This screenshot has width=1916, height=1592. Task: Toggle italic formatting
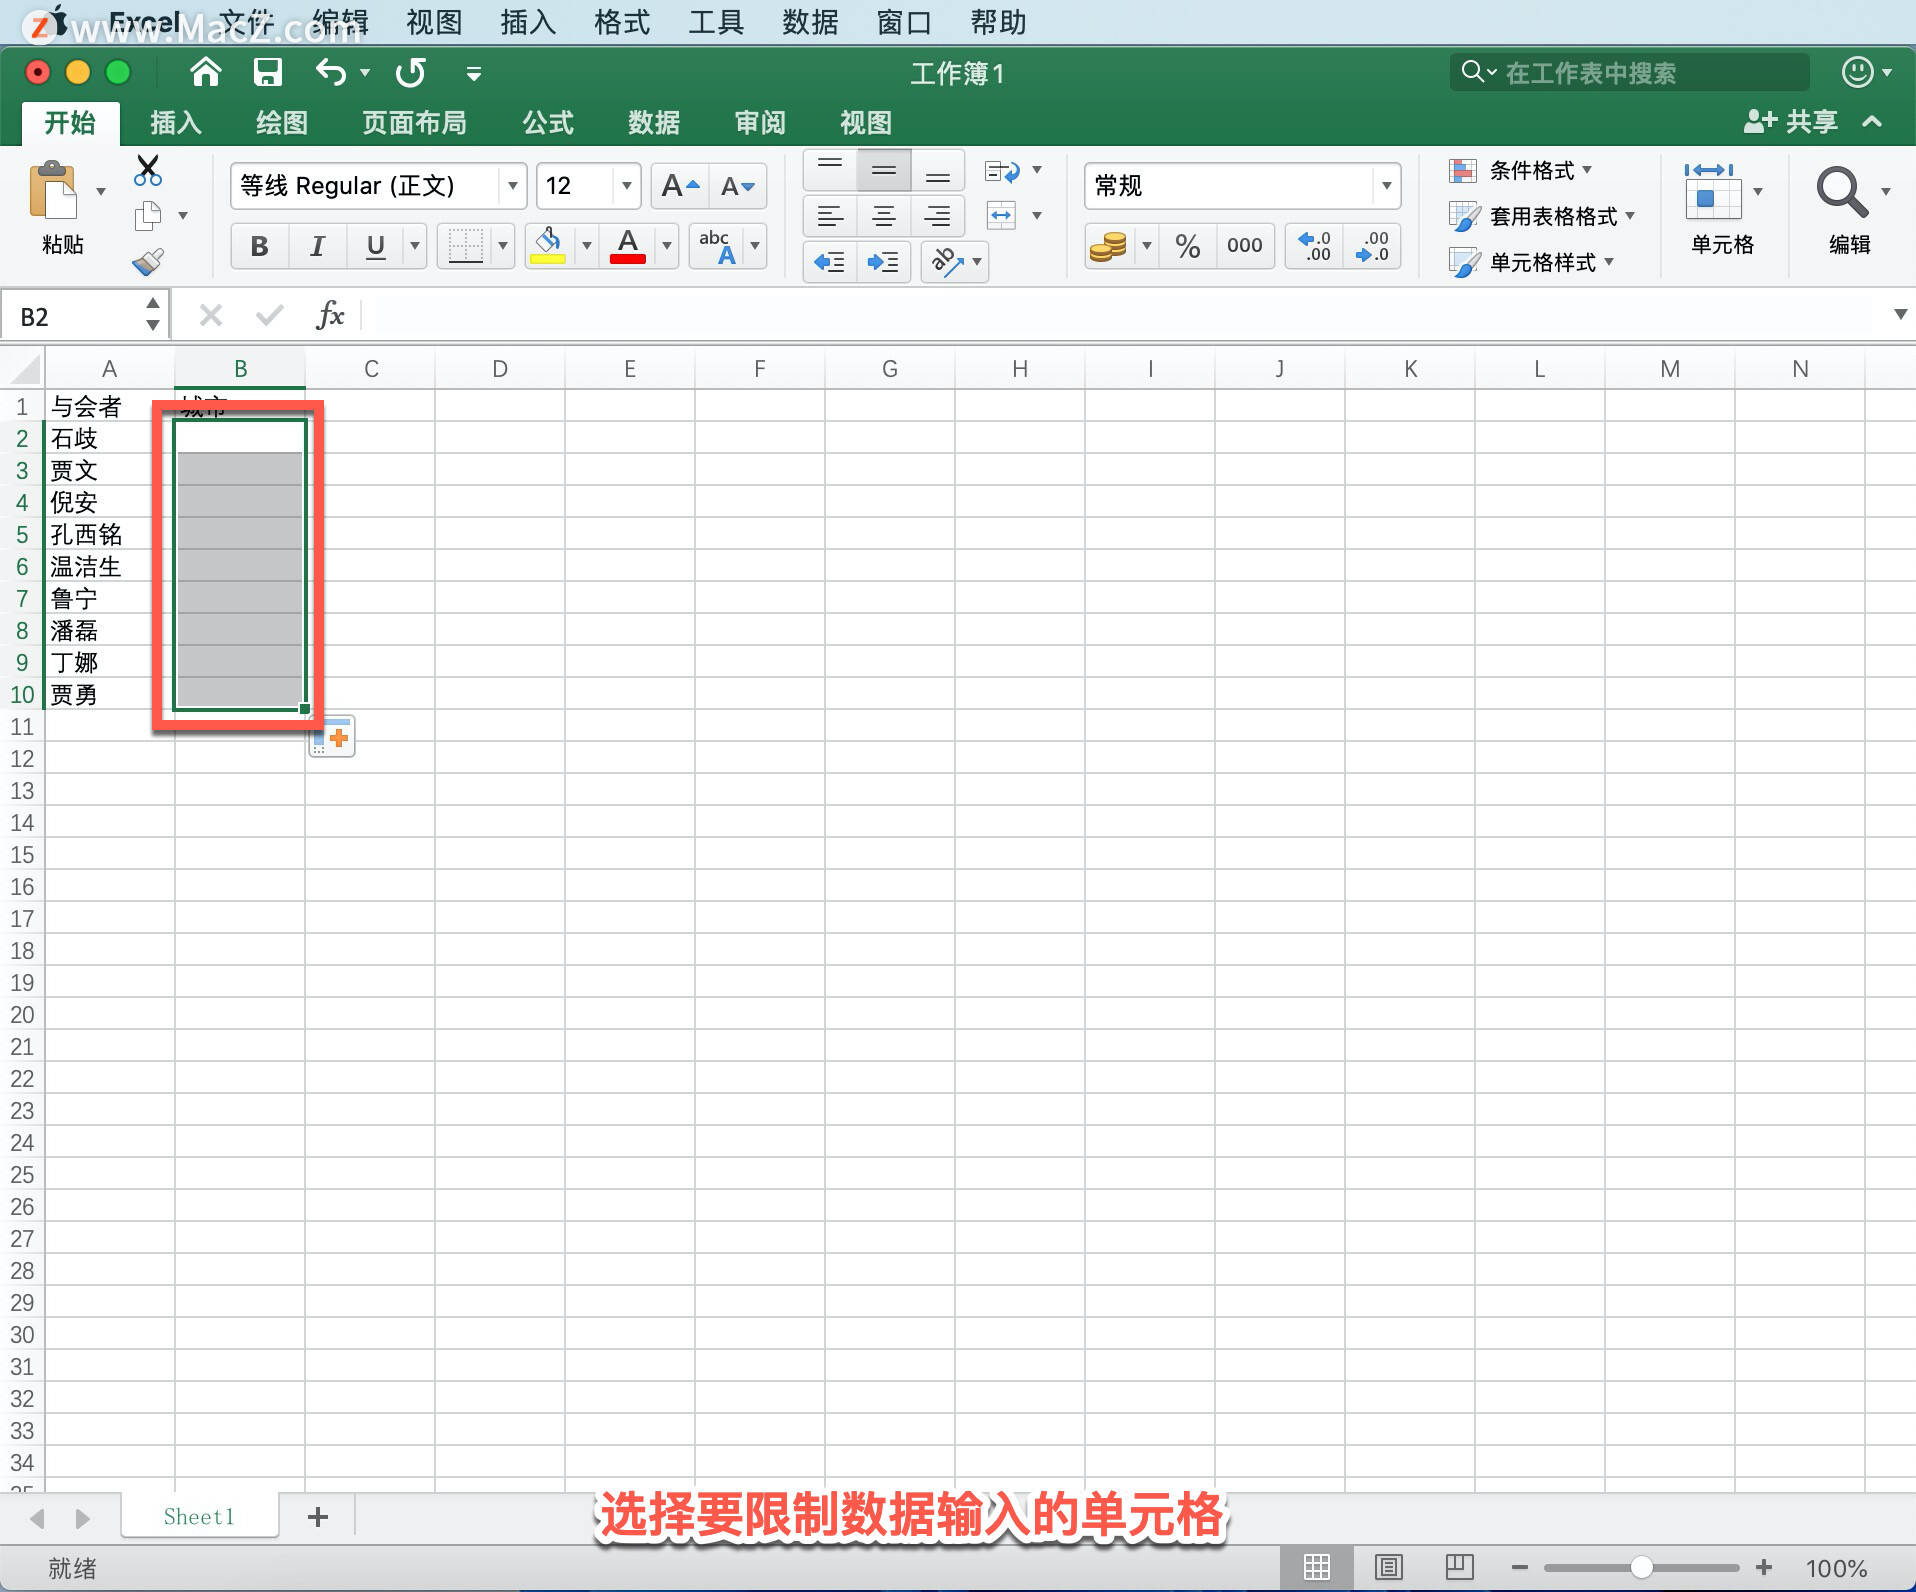(x=317, y=246)
